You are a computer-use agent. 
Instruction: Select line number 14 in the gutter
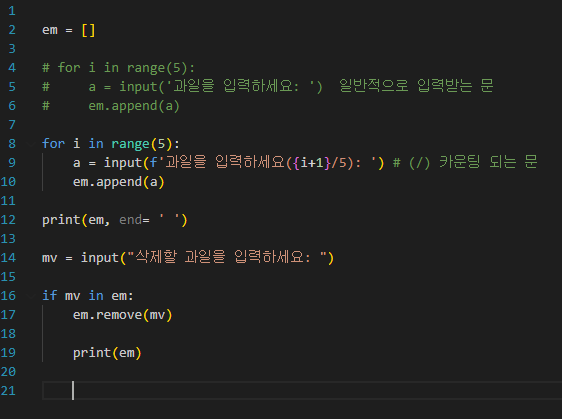pos(8,258)
